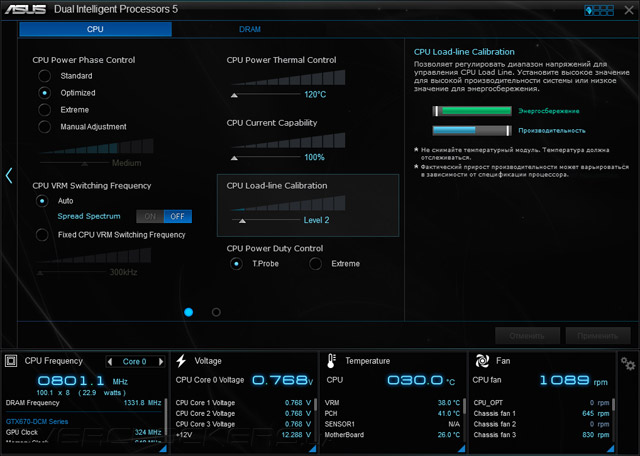Viewport: 640px width, 456px height.
Task: Click the Chassis fan 1 row
Action: (541, 414)
